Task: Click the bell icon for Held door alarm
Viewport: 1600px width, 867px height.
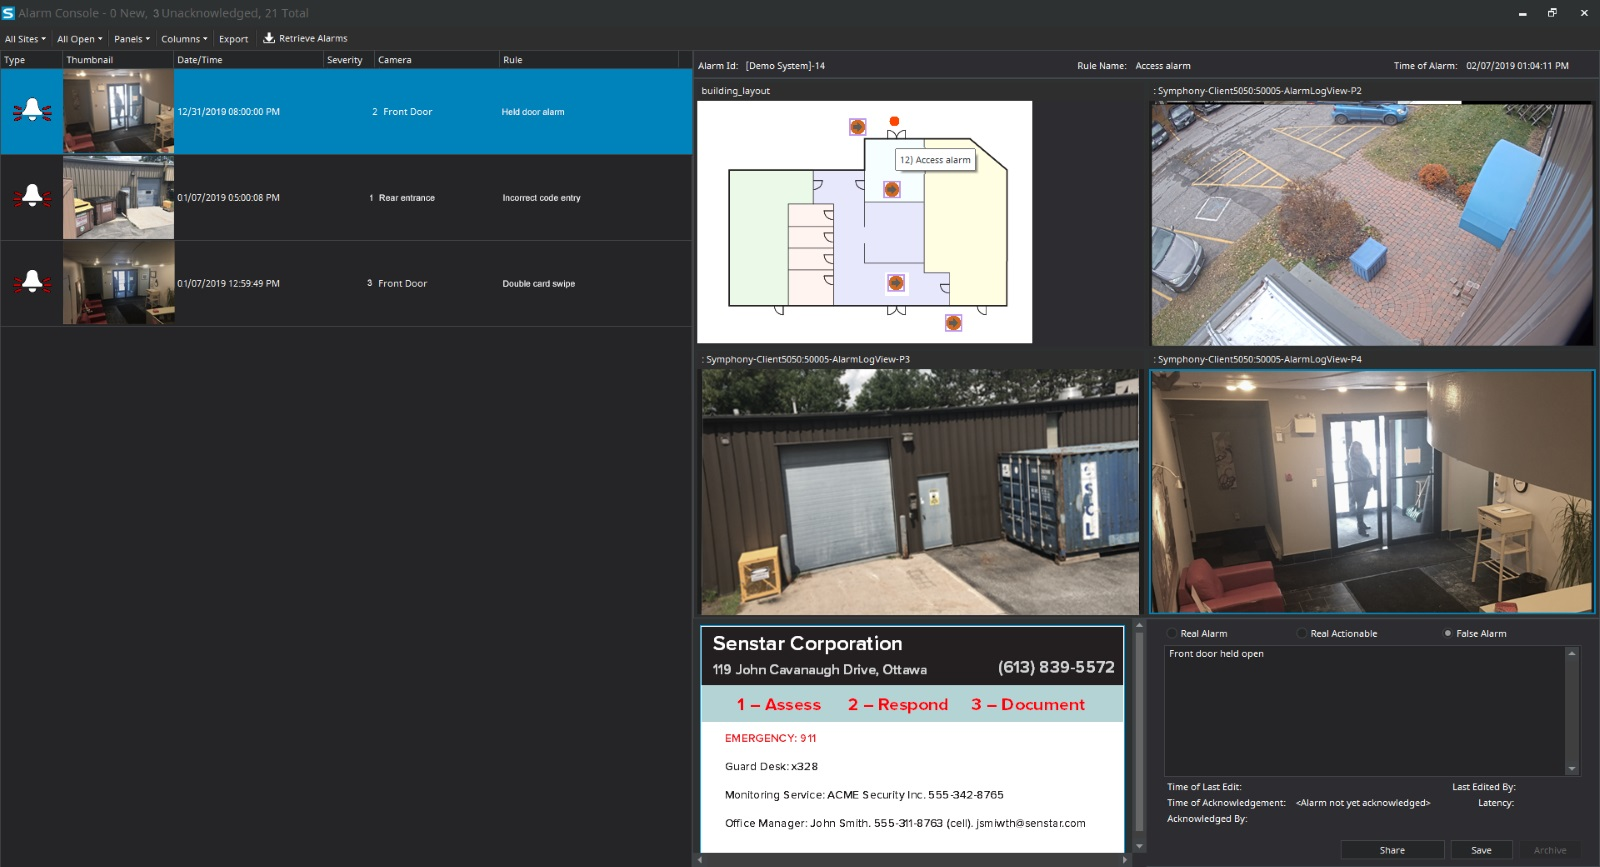Action: tap(32, 111)
